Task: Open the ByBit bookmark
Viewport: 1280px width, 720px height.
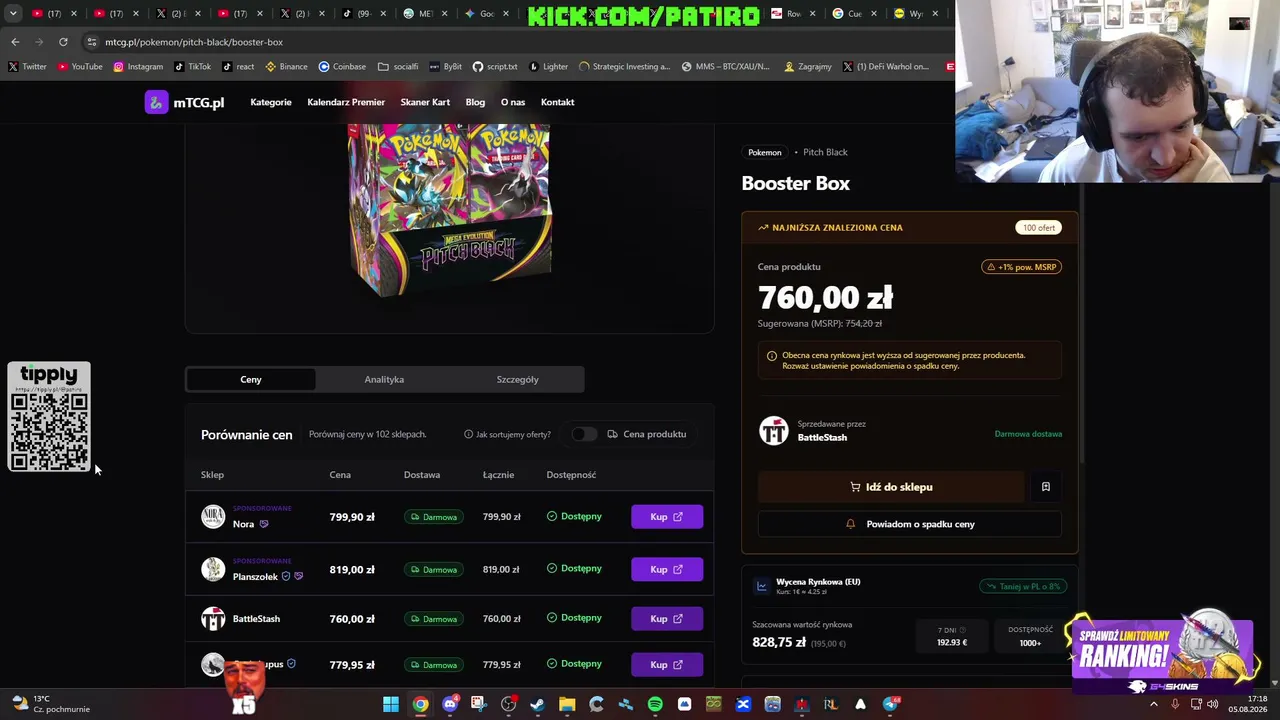Action: pyautogui.click(x=446, y=67)
